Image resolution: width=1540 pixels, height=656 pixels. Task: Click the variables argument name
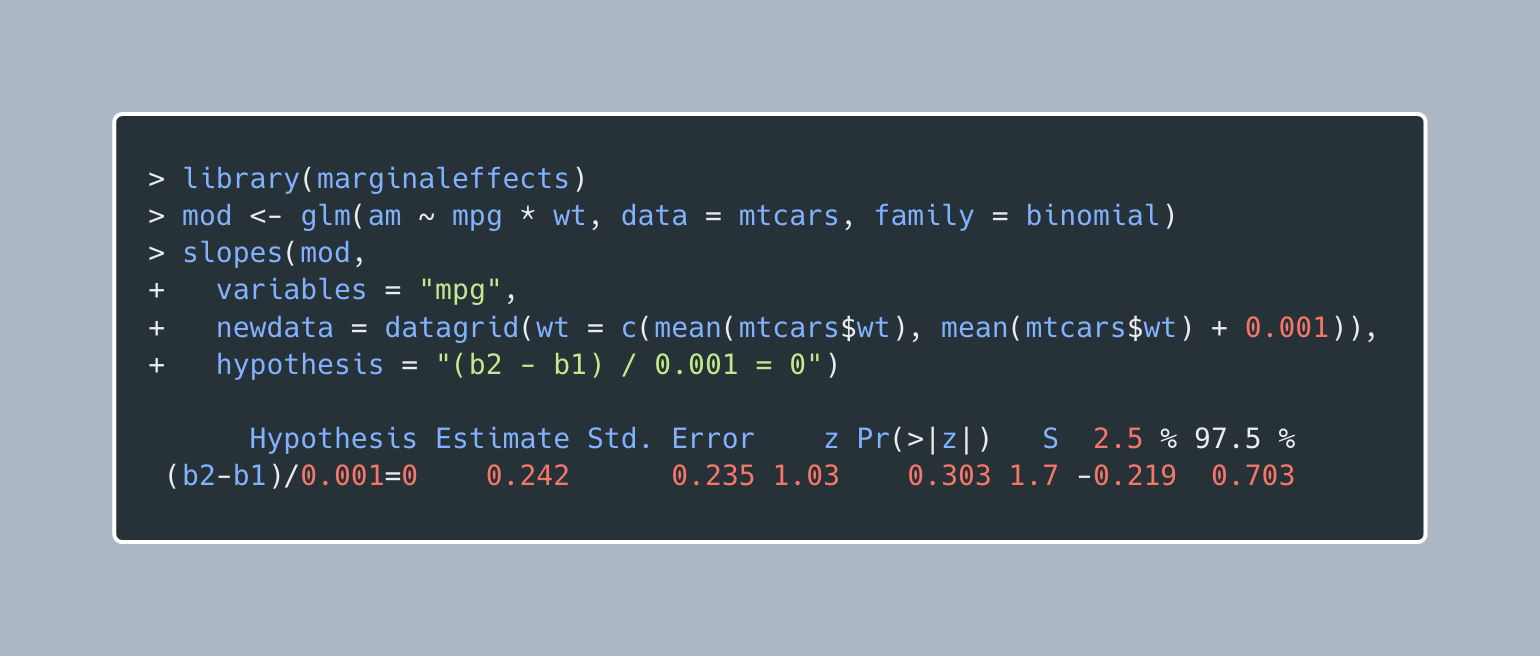[291, 290]
